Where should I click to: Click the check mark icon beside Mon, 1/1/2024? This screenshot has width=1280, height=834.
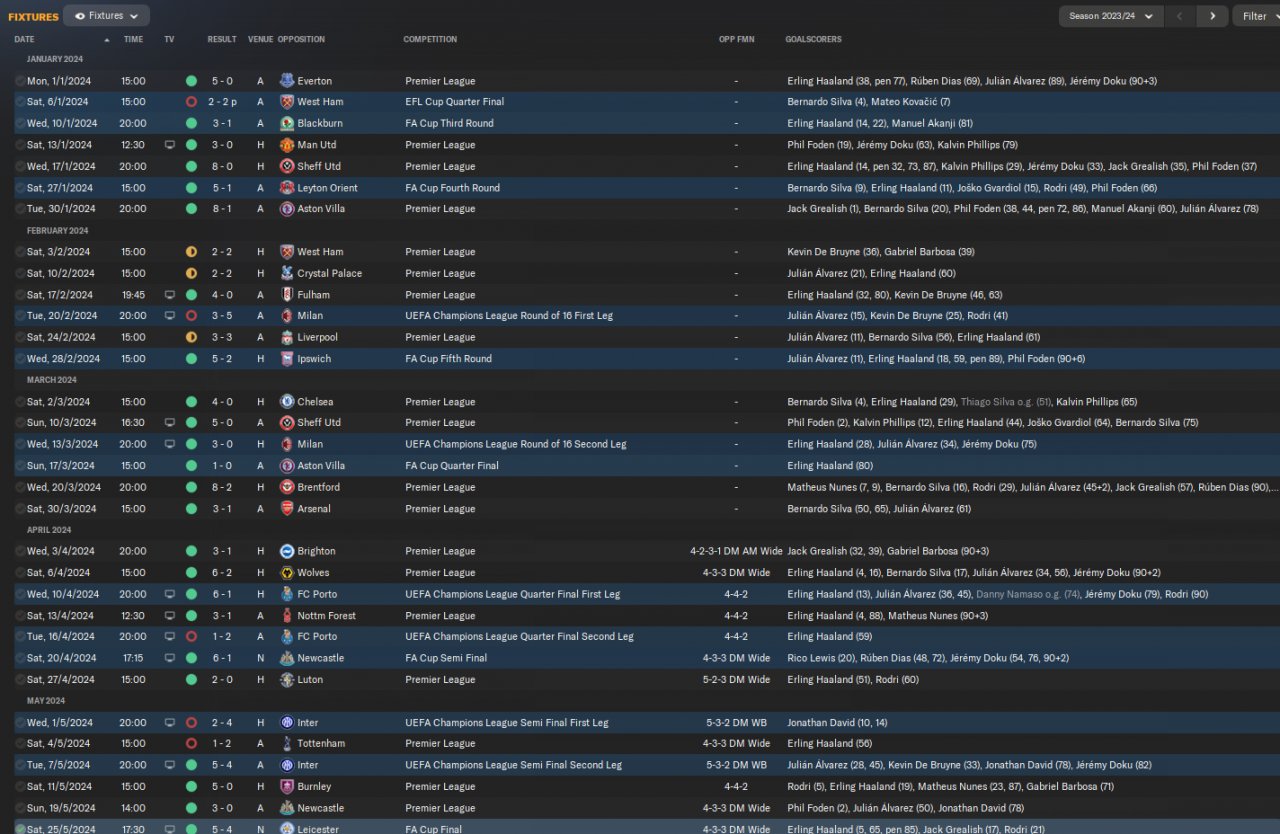coord(20,81)
